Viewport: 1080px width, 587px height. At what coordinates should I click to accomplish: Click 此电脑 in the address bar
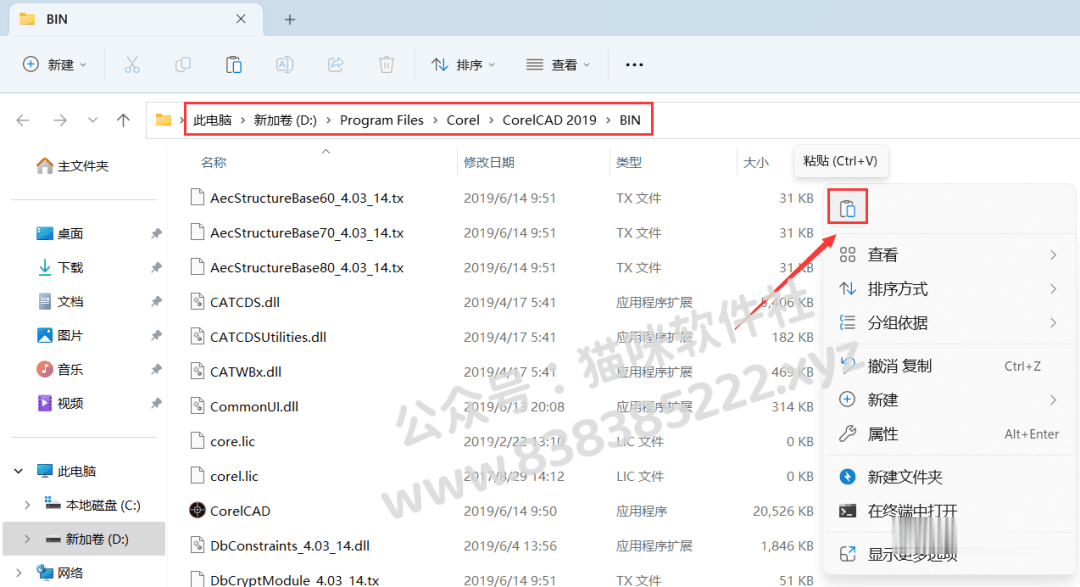[213, 121]
